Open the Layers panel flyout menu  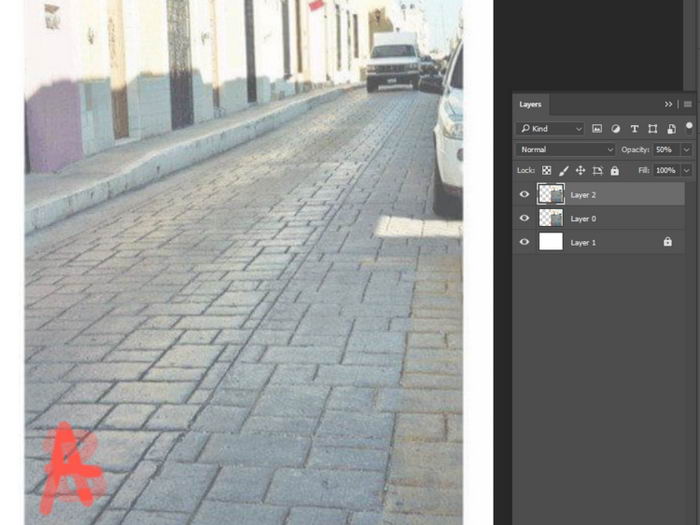(x=687, y=104)
